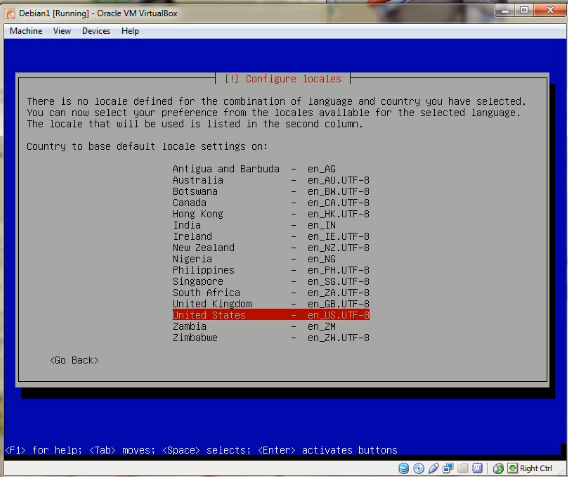Screen dimensions: 568x477
Task: Click the USB devices status icon
Action: [x=433, y=468]
